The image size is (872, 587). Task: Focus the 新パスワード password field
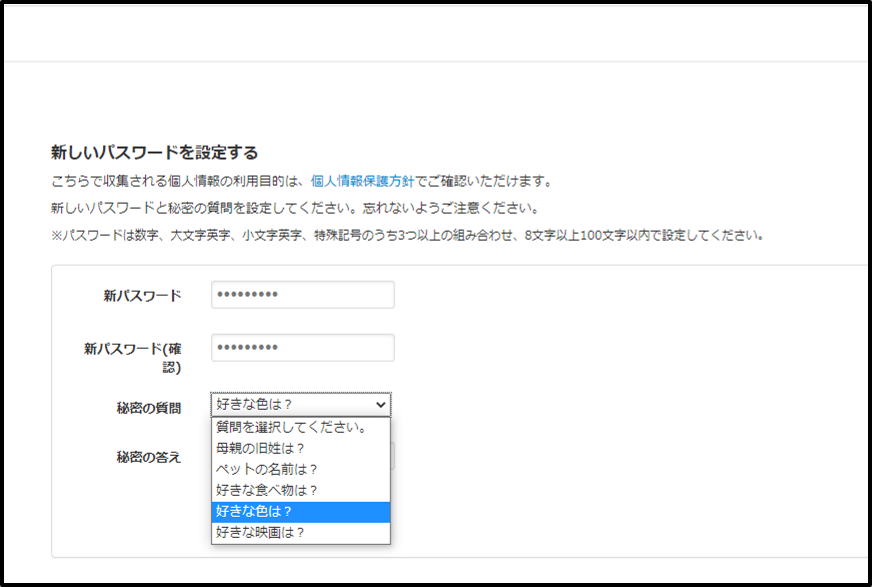click(302, 295)
